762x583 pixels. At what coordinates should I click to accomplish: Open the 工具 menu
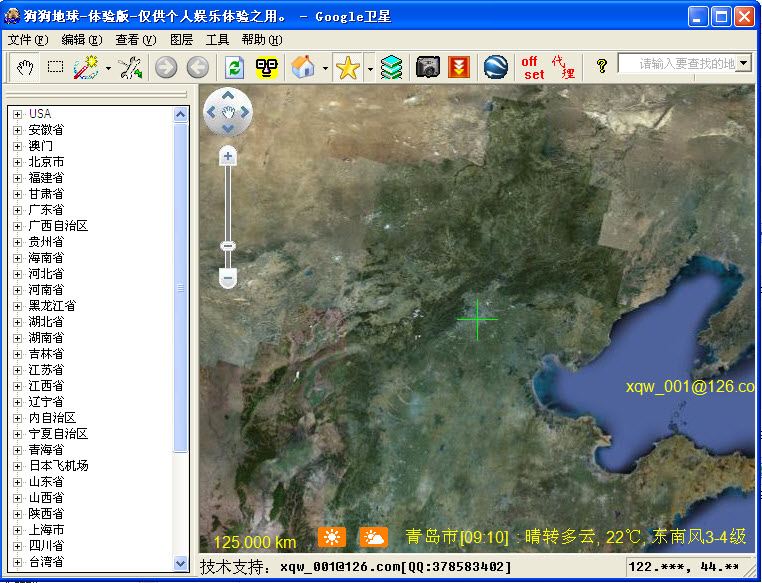[217, 40]
